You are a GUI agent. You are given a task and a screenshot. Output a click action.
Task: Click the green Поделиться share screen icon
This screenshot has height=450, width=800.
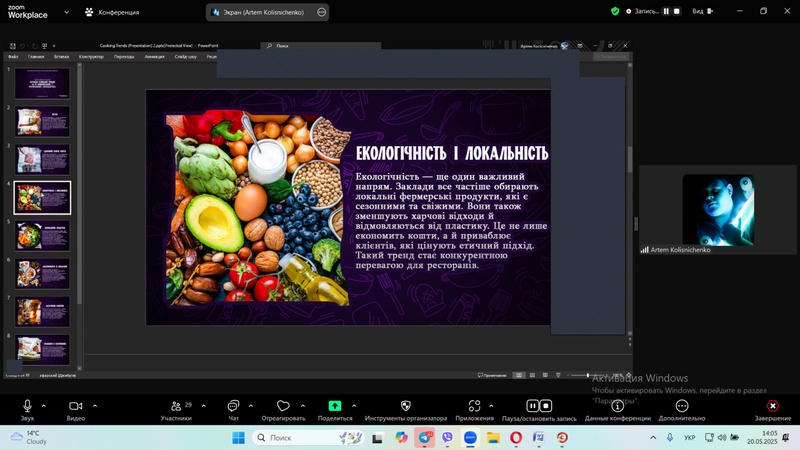click(335, 406)
